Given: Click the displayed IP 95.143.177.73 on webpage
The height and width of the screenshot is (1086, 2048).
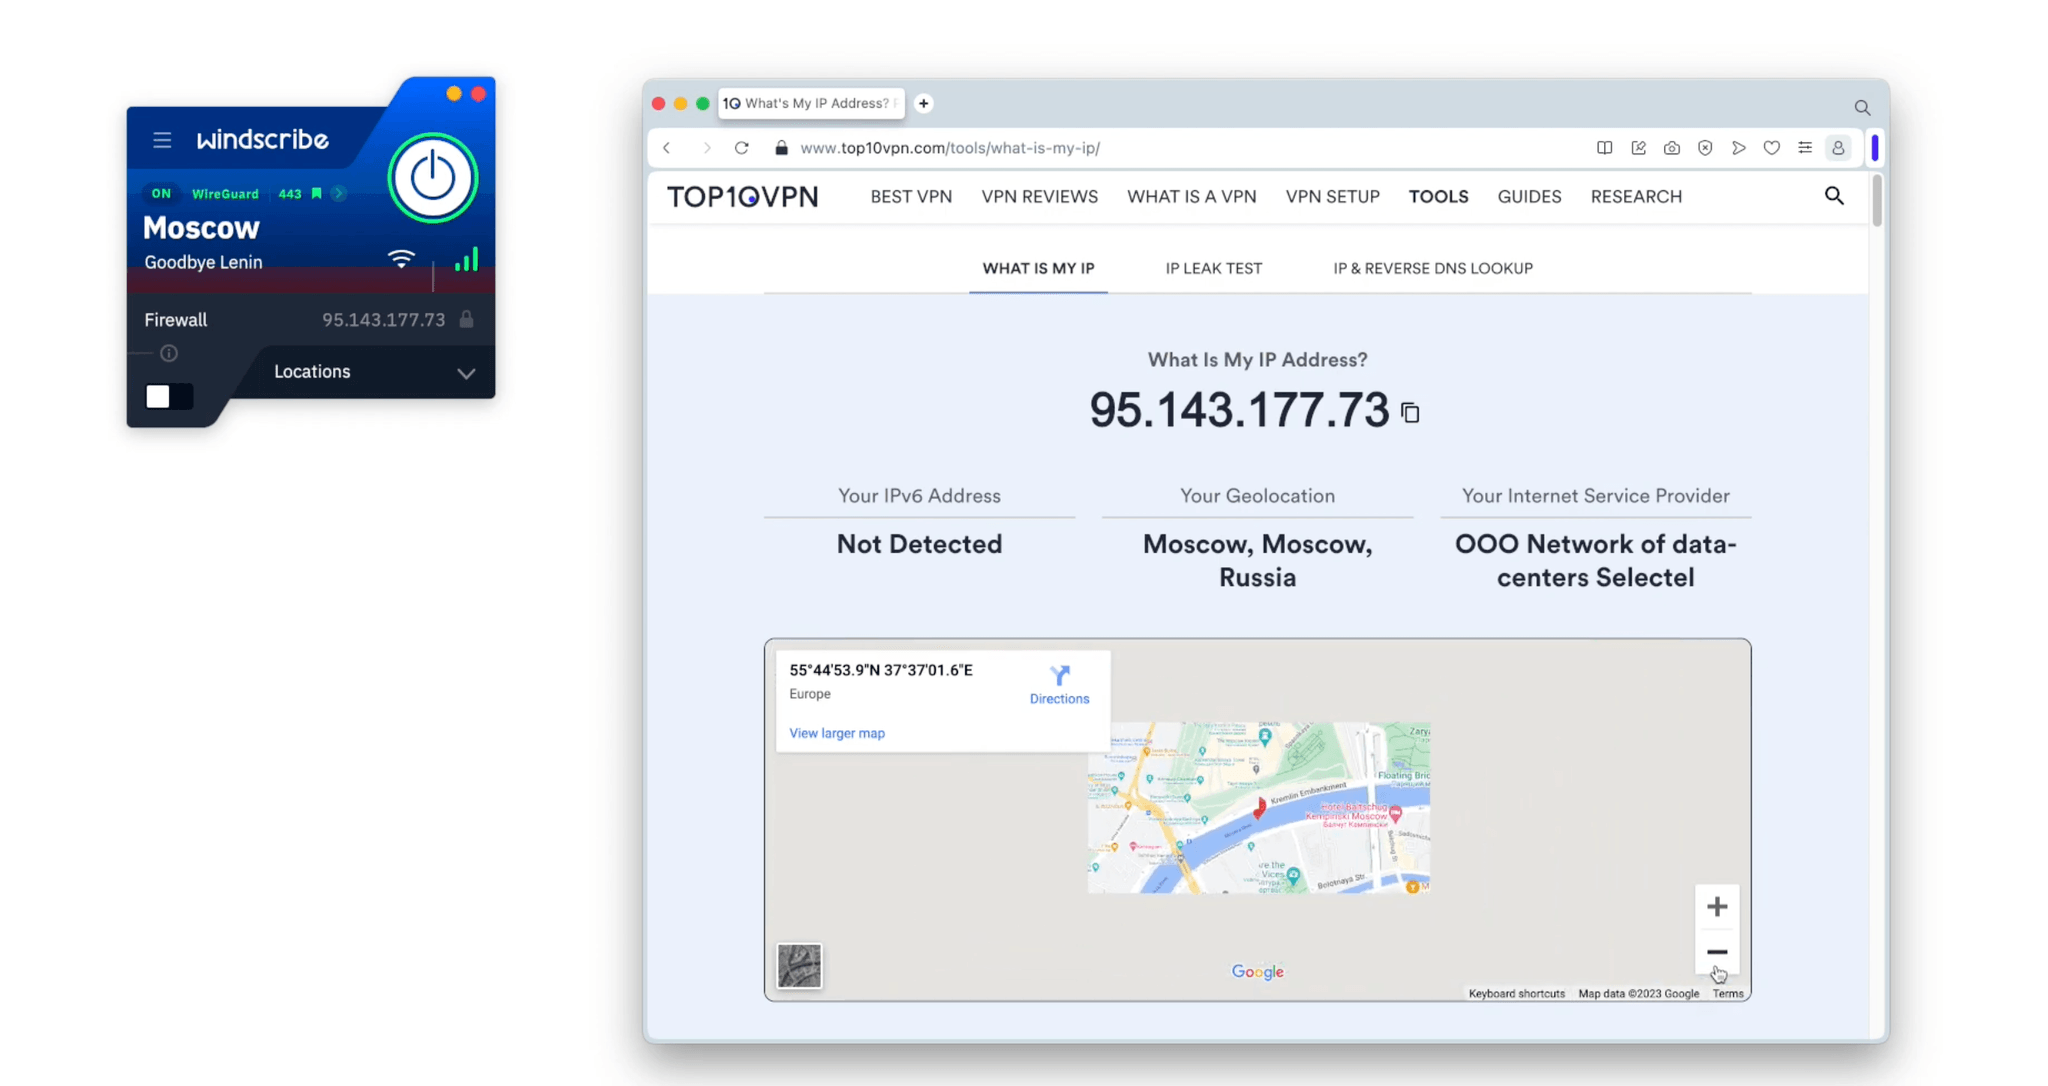Looking at the screenshot, I should pos(1239,410).
